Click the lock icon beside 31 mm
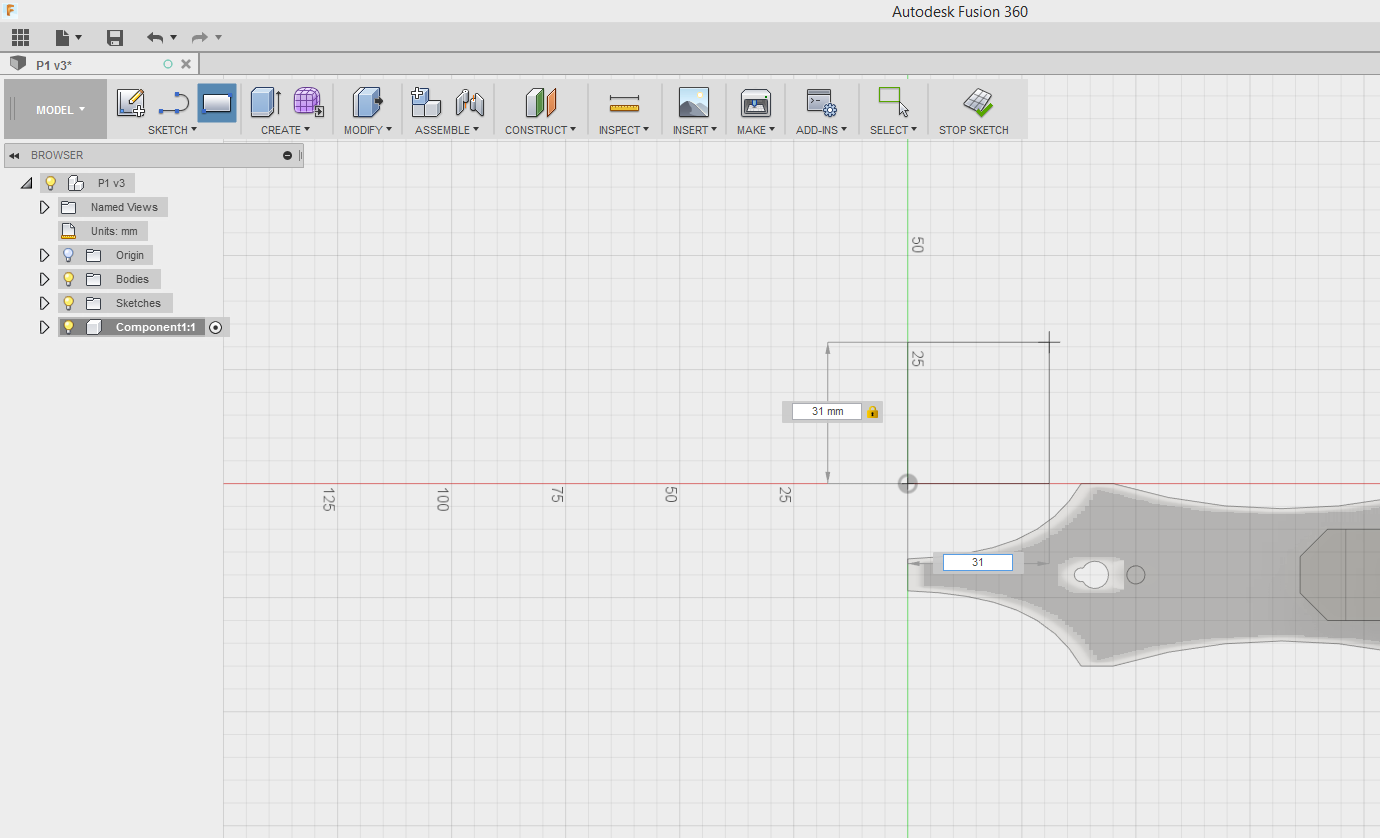The image size is (1380, 838). pos(872,412)
